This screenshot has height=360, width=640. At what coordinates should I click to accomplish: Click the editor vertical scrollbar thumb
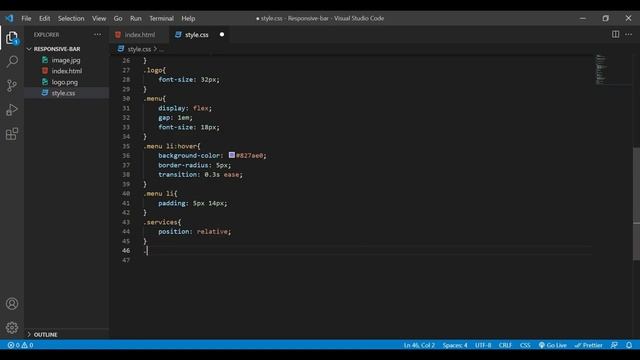click(x=636, y=203)
